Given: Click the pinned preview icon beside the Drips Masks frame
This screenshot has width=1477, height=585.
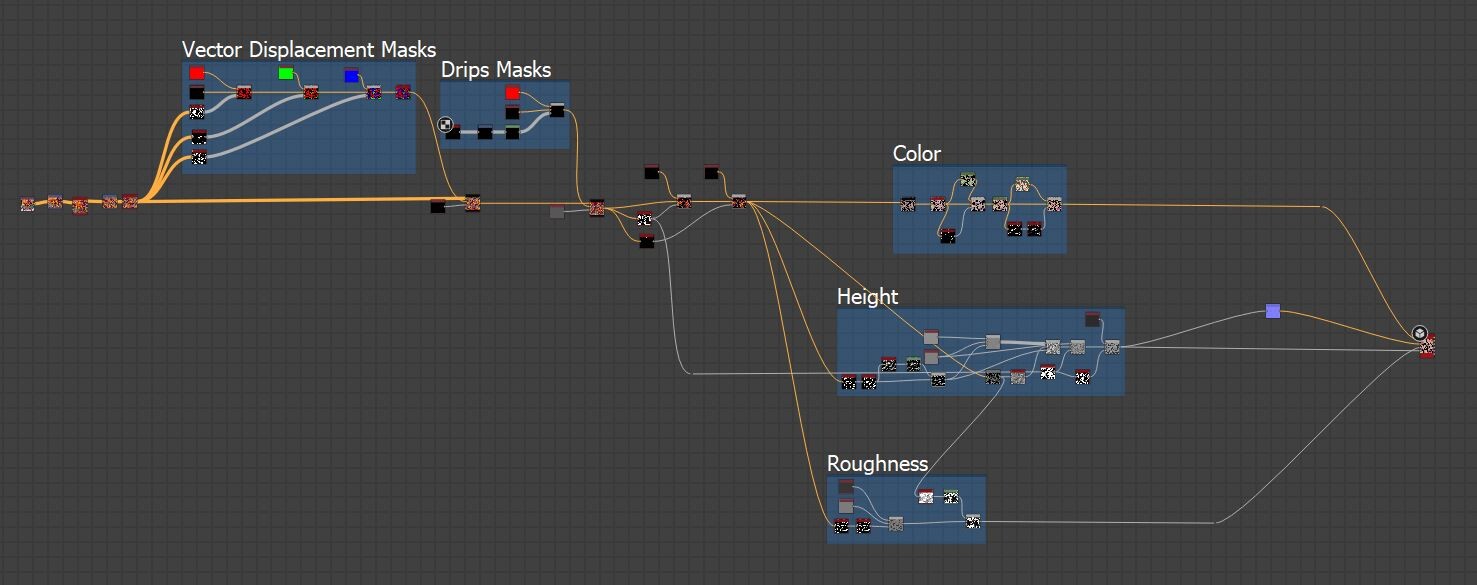Looking at the screenshot, I should tap(445, 124).
